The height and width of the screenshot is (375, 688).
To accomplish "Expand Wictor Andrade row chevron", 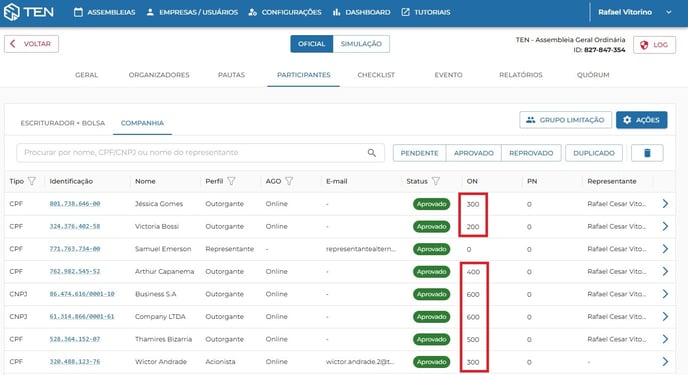I will pos(665,362).
